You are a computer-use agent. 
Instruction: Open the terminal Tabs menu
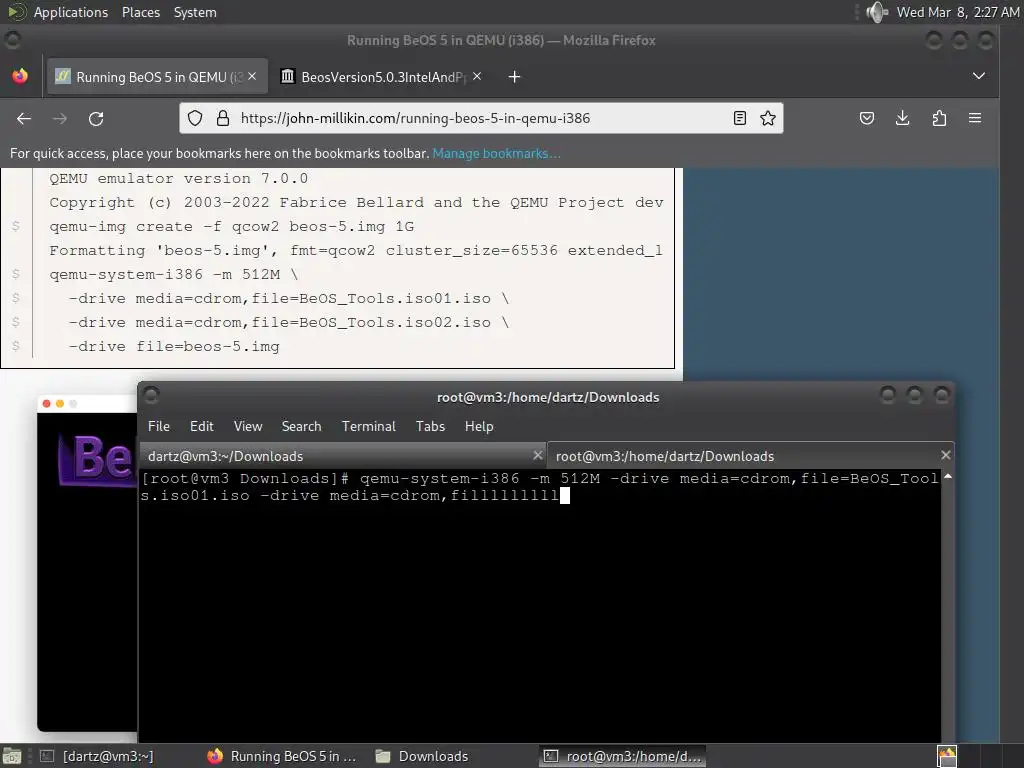[430, 426]
